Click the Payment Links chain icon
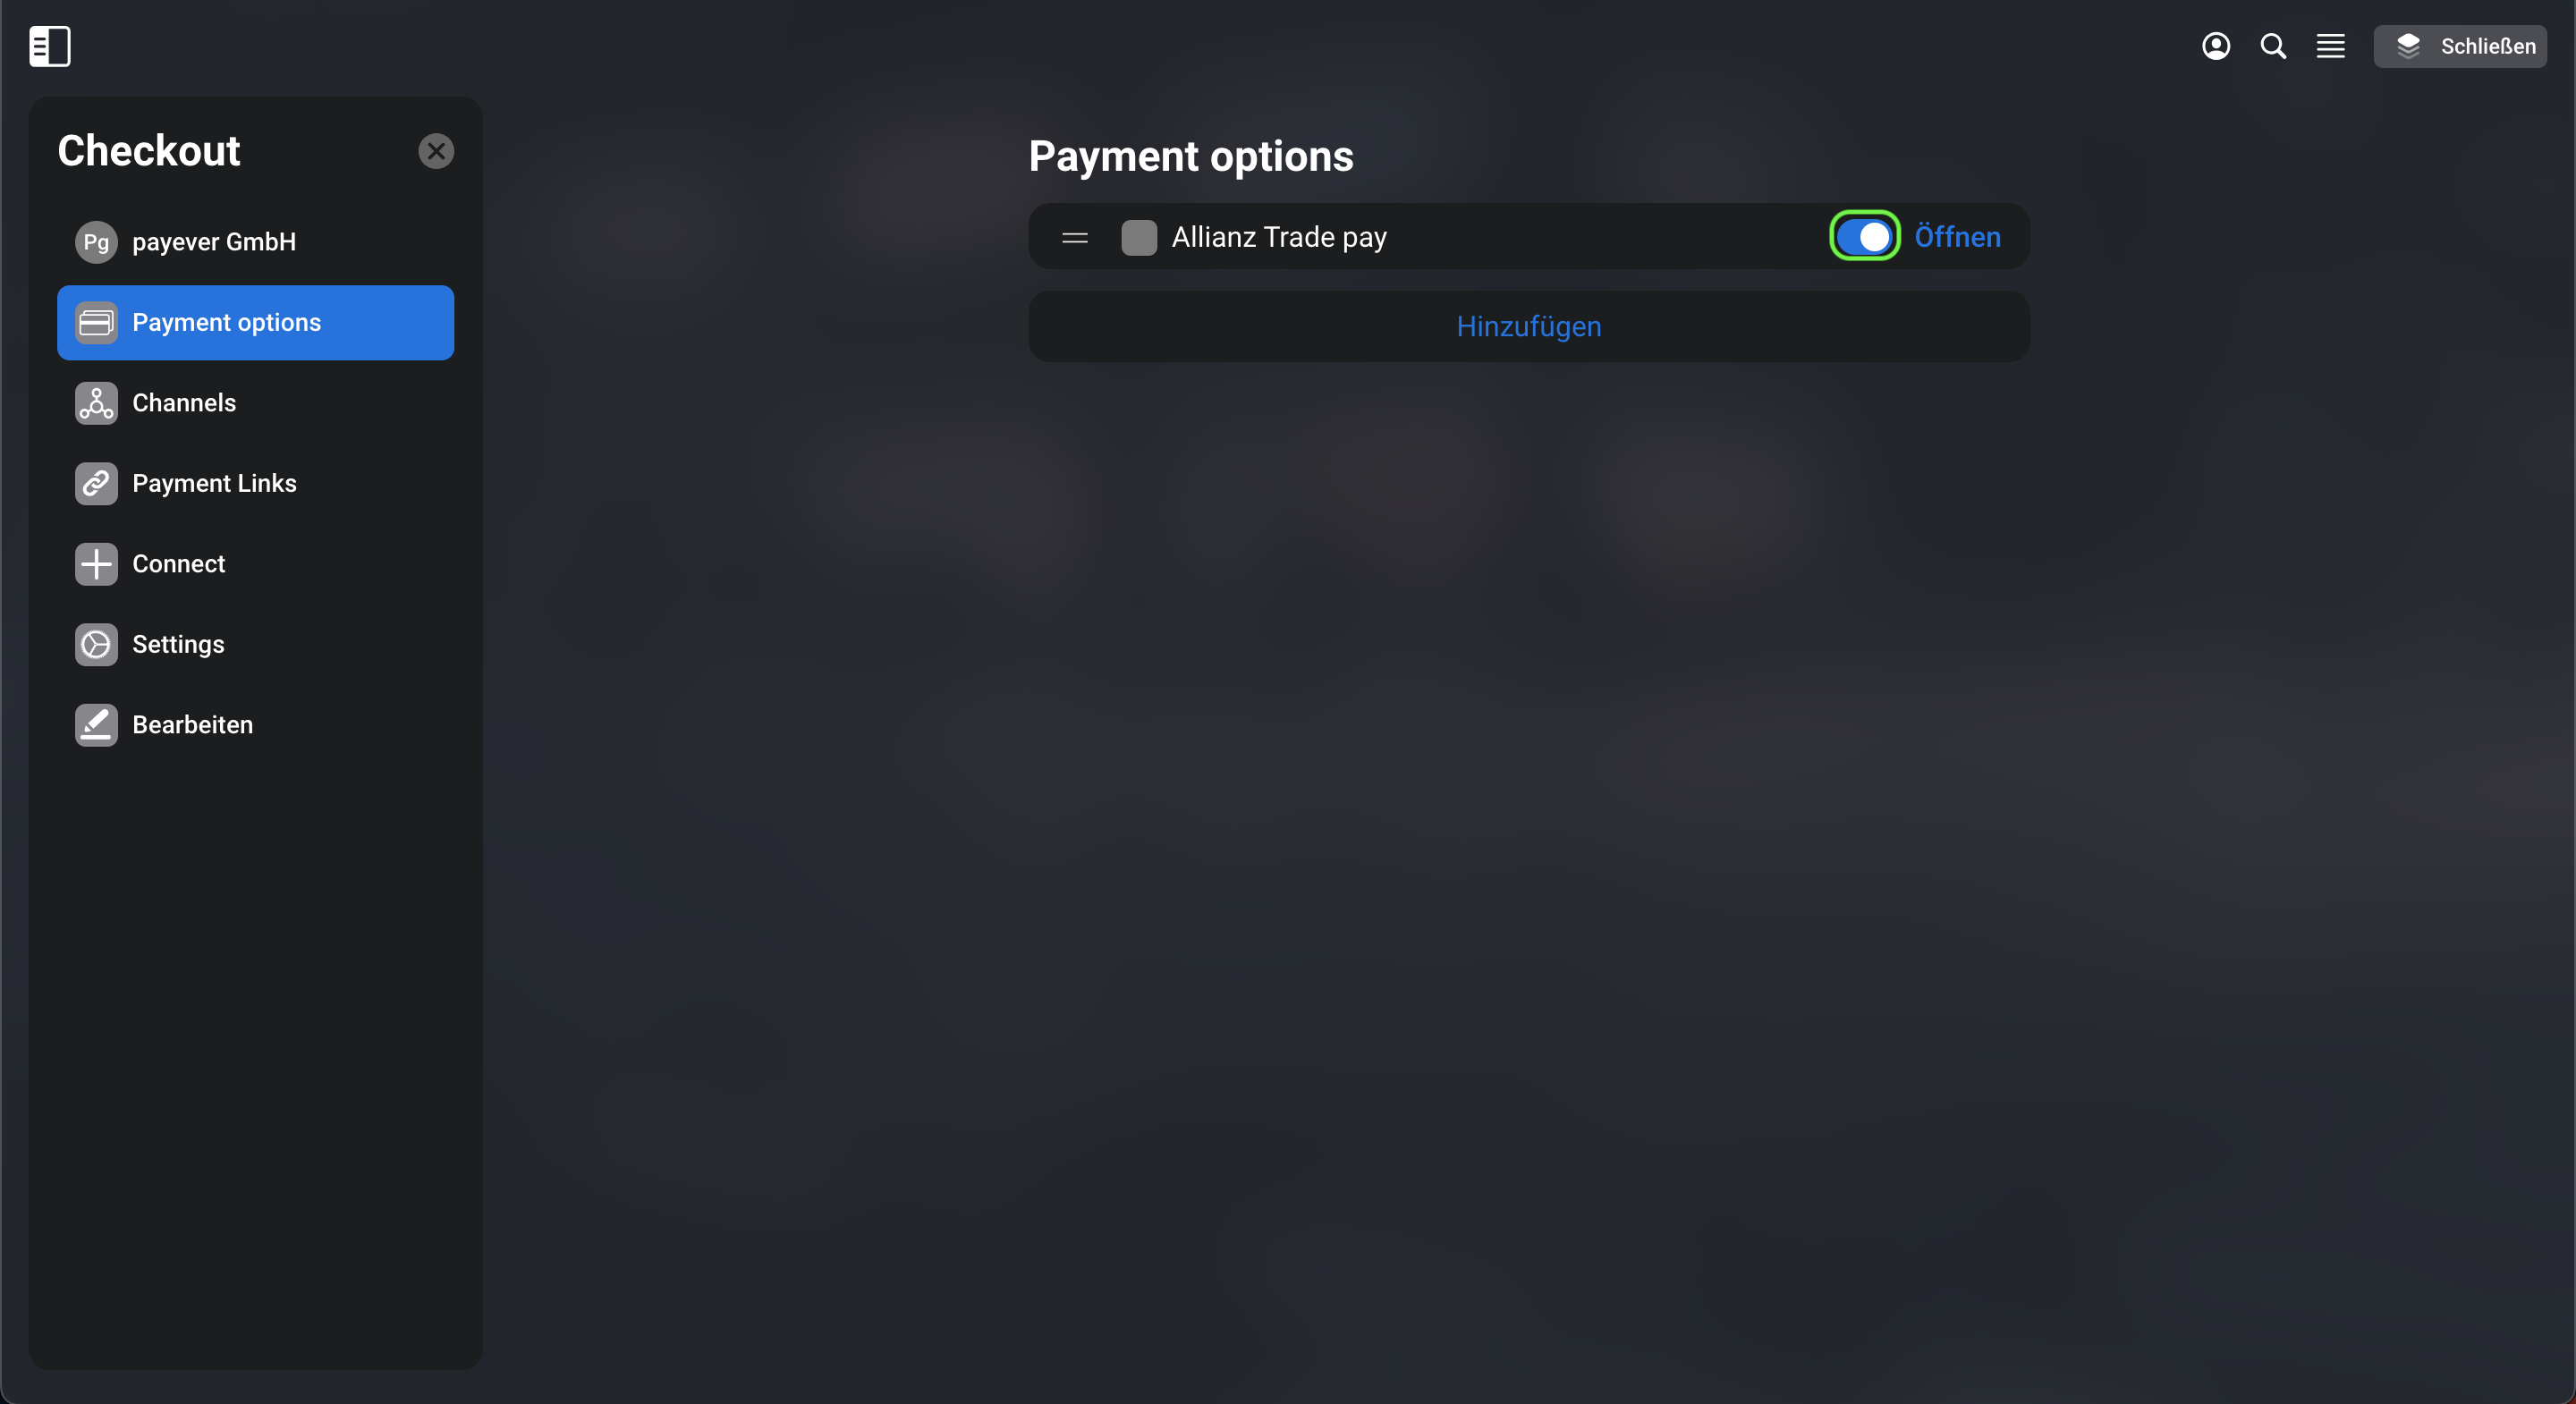2576x1404 pixels. tap(96, 484)
